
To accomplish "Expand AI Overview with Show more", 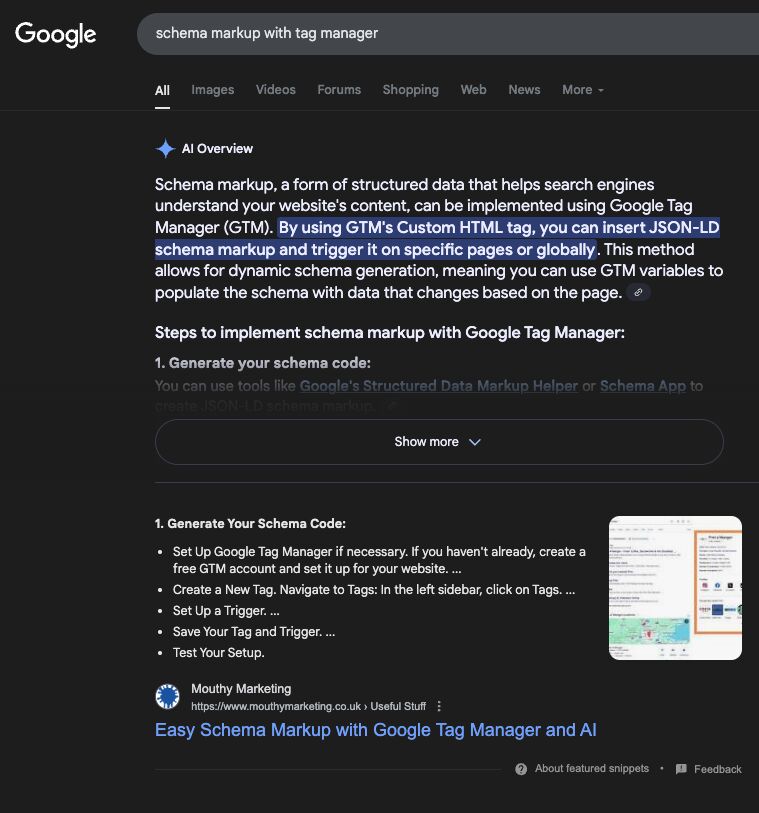I will click(x=438, y=442).
